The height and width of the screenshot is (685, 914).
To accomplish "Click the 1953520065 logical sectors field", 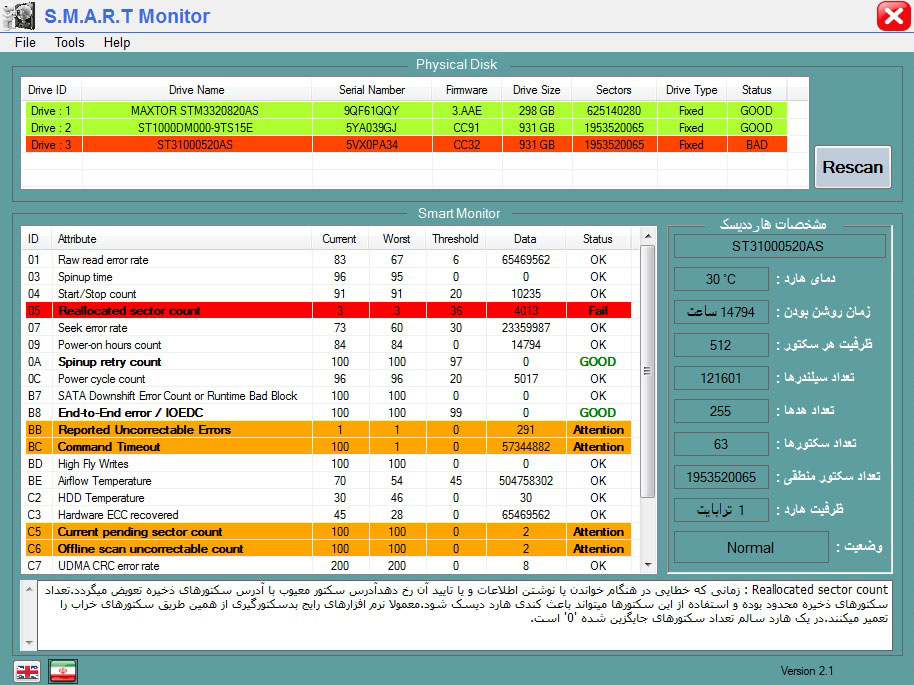I will [721, 477].
